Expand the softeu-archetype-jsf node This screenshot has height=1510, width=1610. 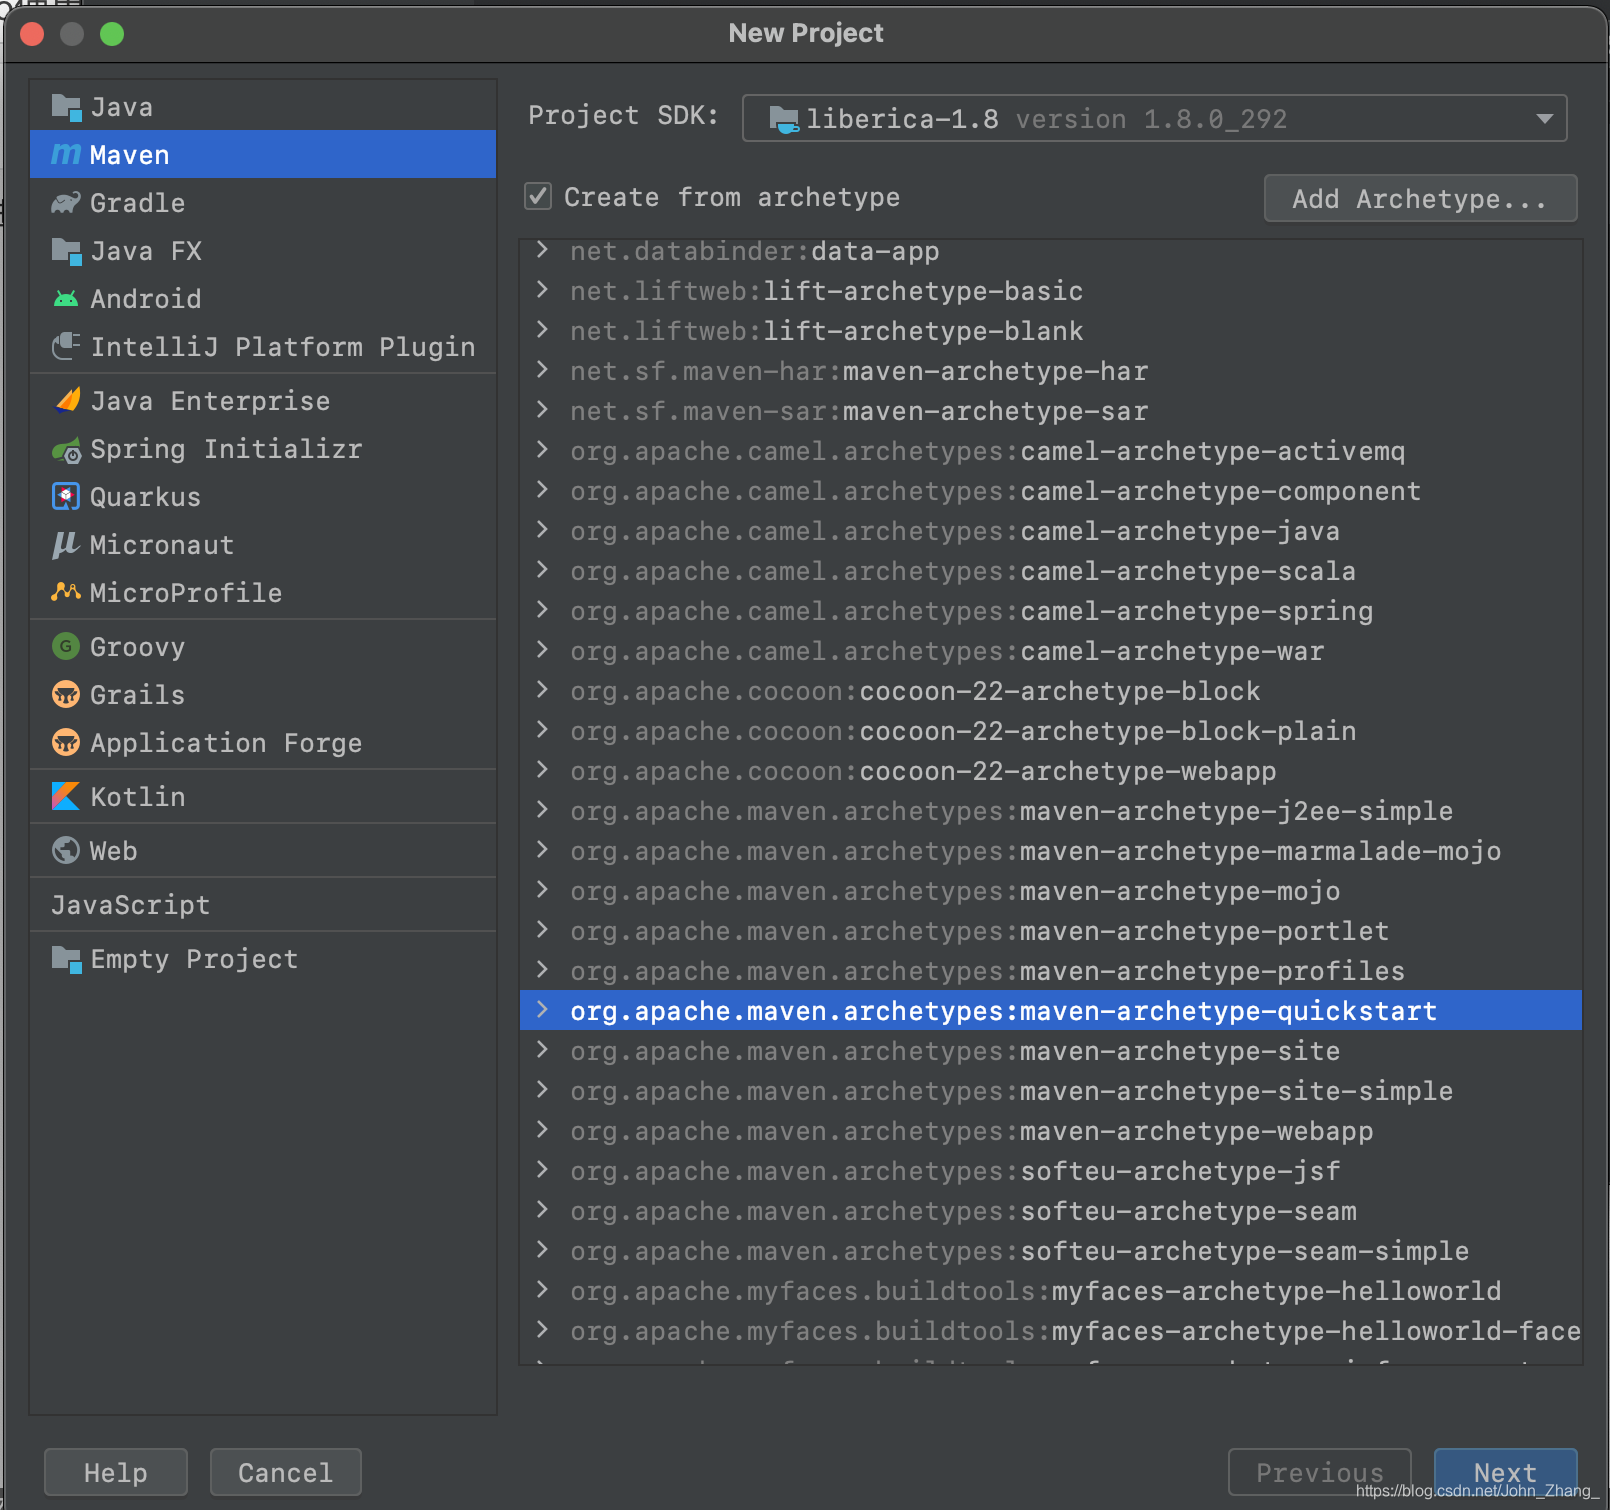tap(542, 1170)
